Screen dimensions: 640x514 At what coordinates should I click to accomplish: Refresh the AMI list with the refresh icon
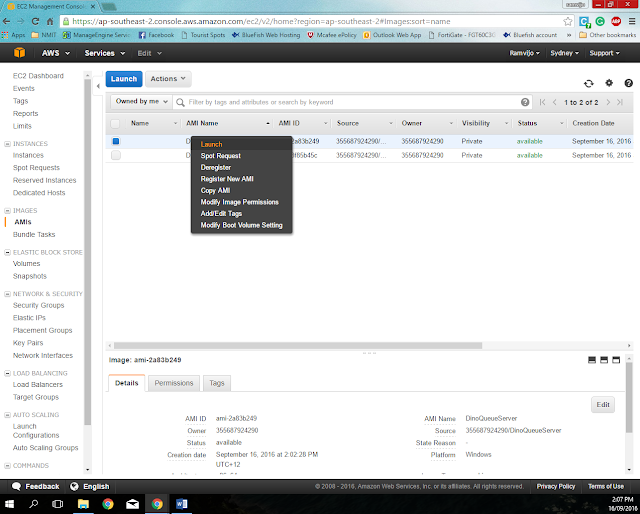[x=588, y=83]
